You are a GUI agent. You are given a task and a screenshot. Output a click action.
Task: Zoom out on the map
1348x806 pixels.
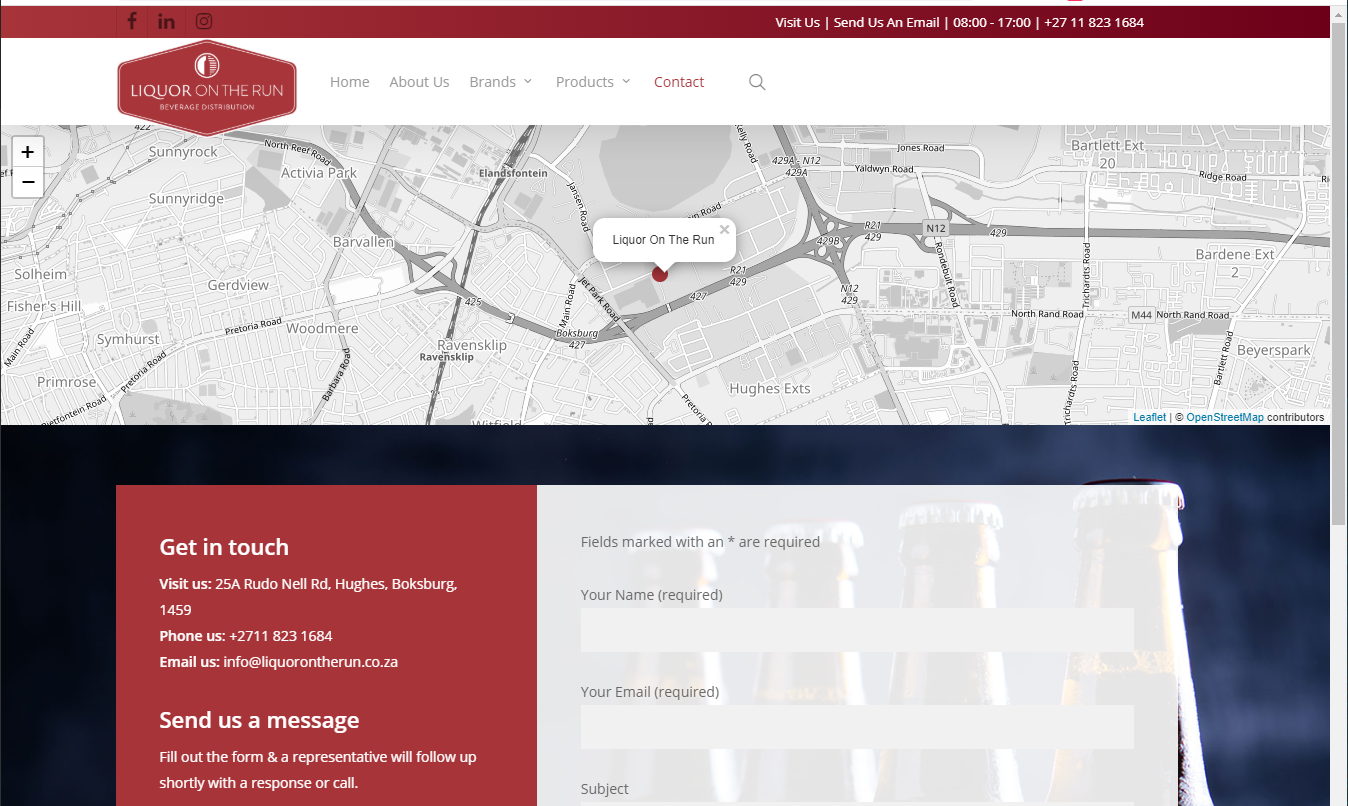pyautogui.click(x=28, y=182)
